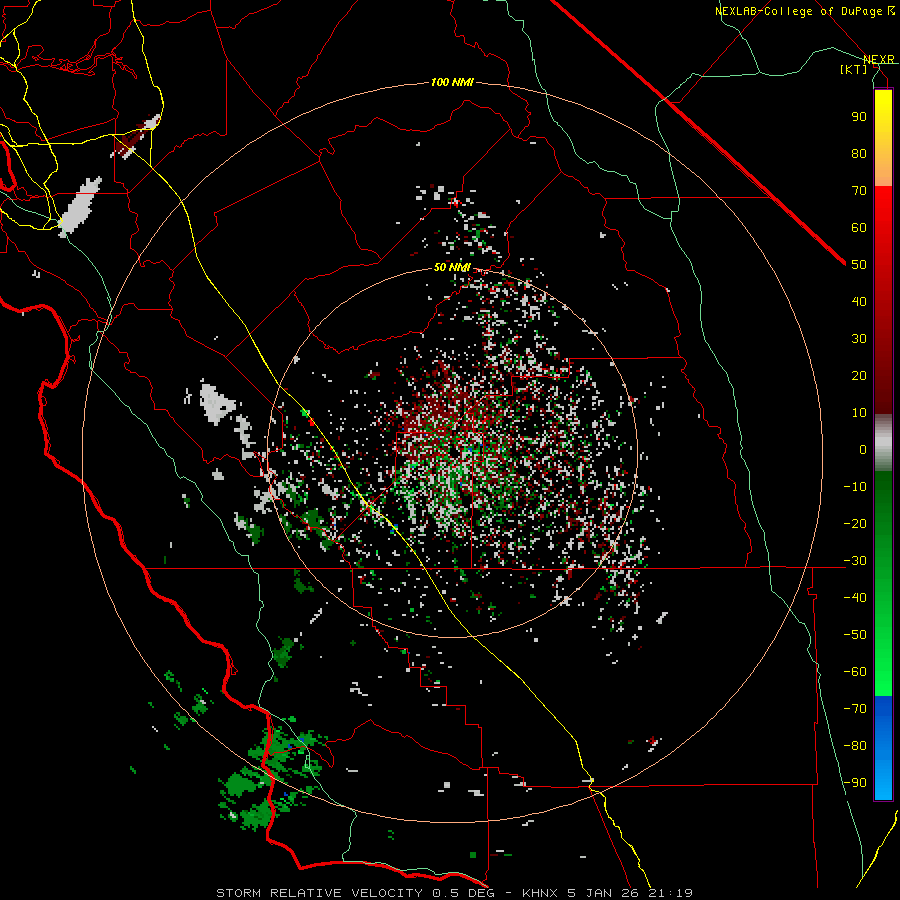Viewport: 900px width, 900px height.
Task: Click the 30 value on velocity scale
Action: (x=859, y=339)
